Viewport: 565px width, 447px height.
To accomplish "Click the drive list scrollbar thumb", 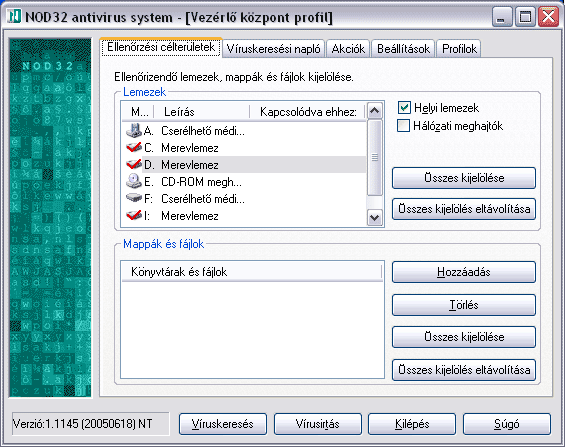I will point(375,157).
